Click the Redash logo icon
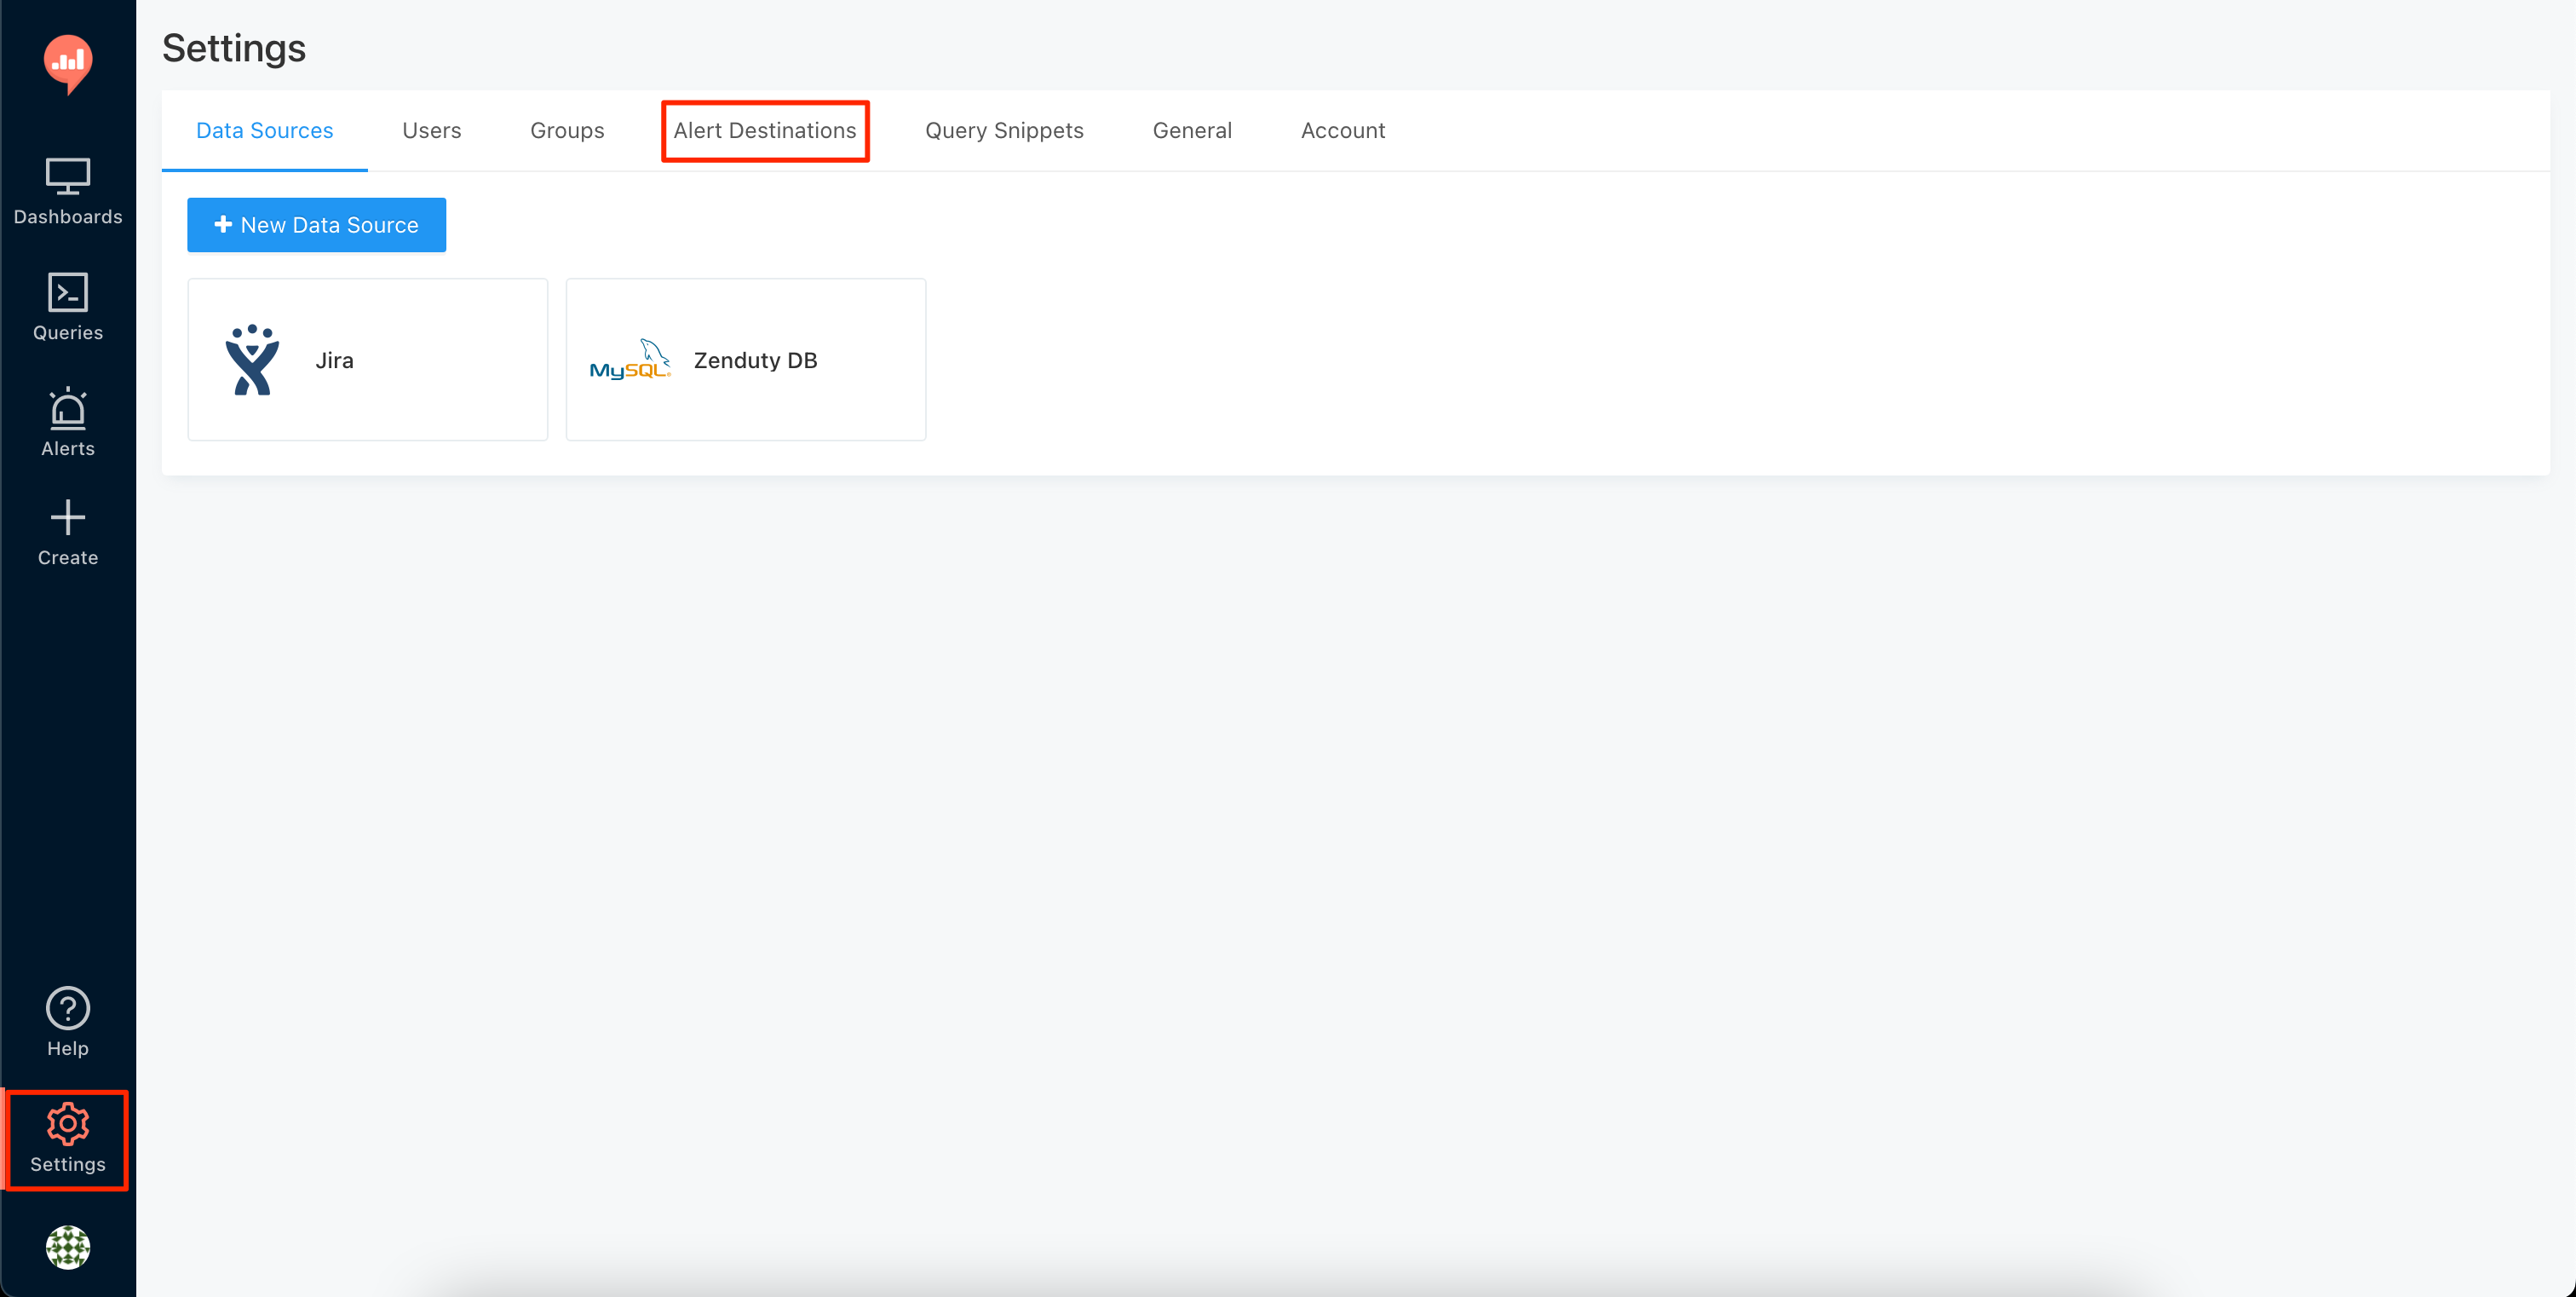2576x1297 pixels. tap(68, 63)
